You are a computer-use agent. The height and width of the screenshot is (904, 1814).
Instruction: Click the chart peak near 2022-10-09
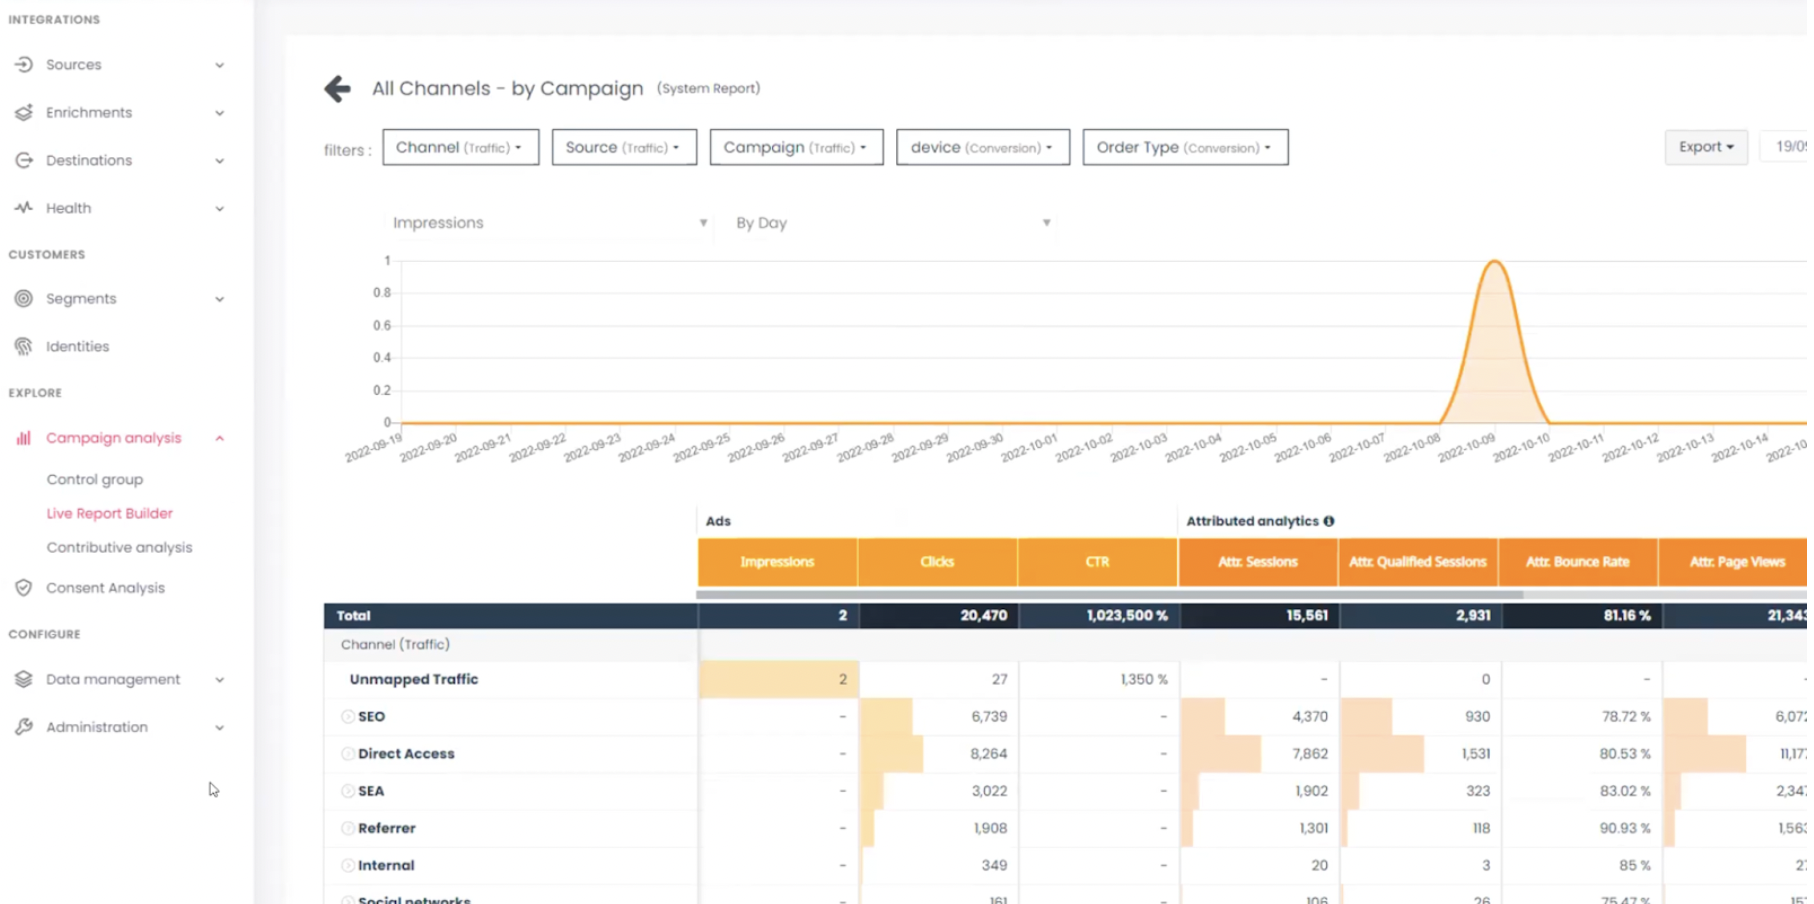point(1495,263)
